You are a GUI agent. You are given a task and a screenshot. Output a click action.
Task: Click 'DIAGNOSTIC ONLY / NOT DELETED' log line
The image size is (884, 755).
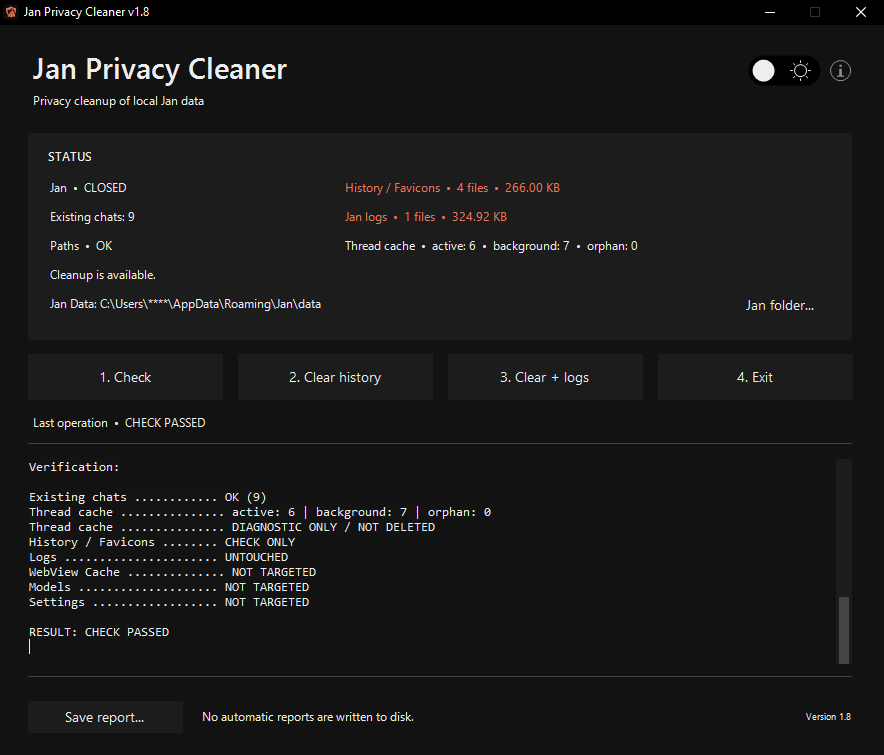point(232,527)
